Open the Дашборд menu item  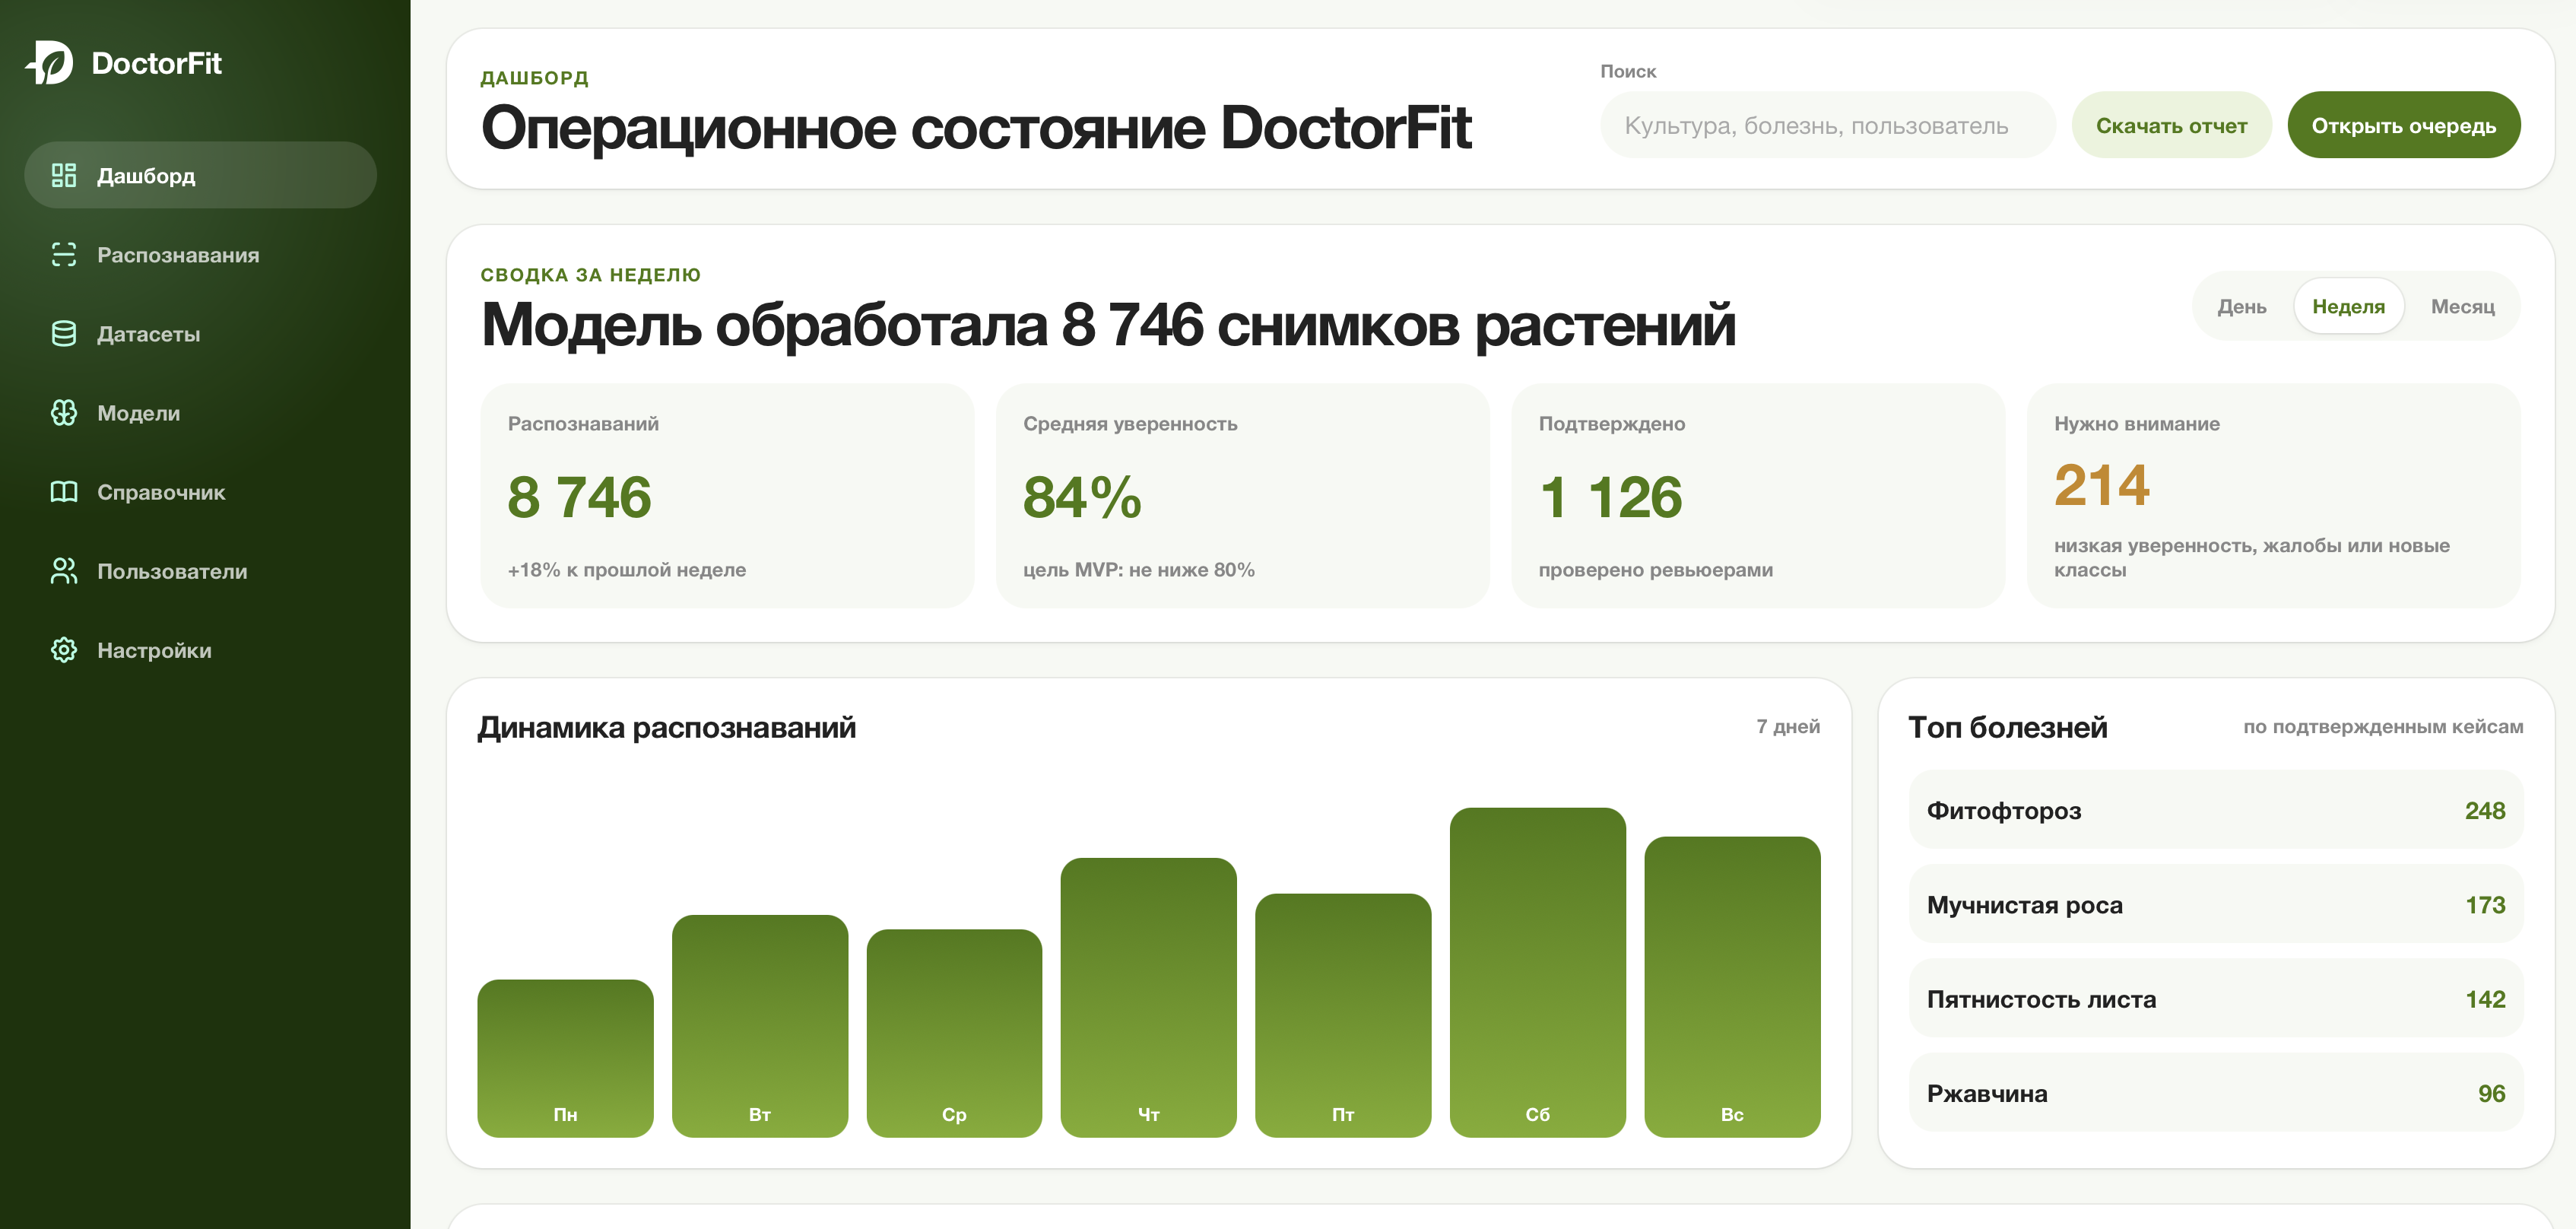(200, 175)
